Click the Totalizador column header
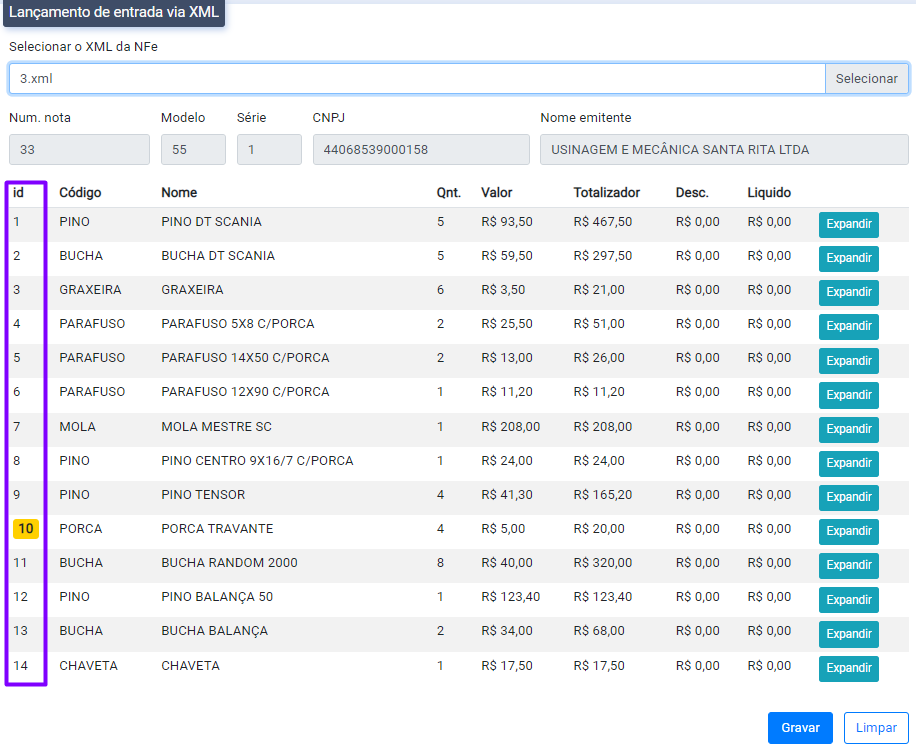The height and width of the screenshot is (750, 916). point(606,192)
